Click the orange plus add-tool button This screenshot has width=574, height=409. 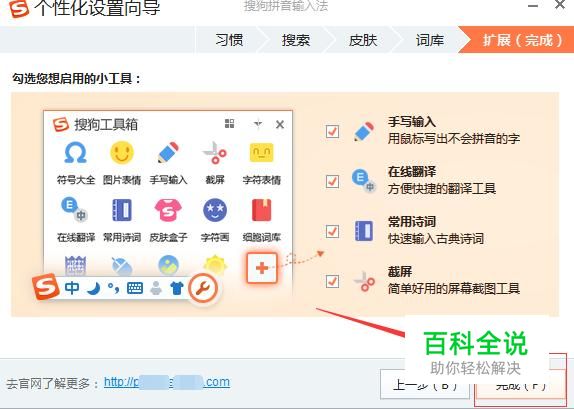tap(262, 268)
